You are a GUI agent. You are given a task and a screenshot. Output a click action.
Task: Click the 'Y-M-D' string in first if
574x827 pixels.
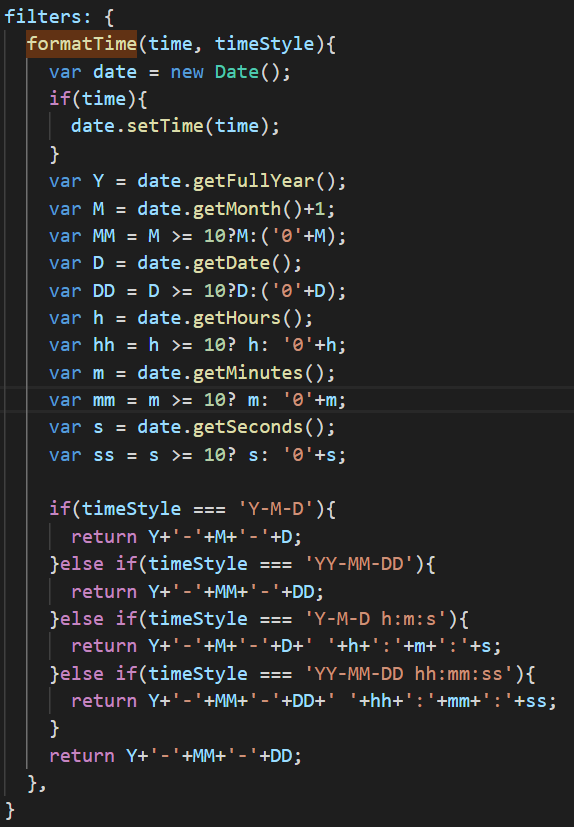[x=276, y=509]
